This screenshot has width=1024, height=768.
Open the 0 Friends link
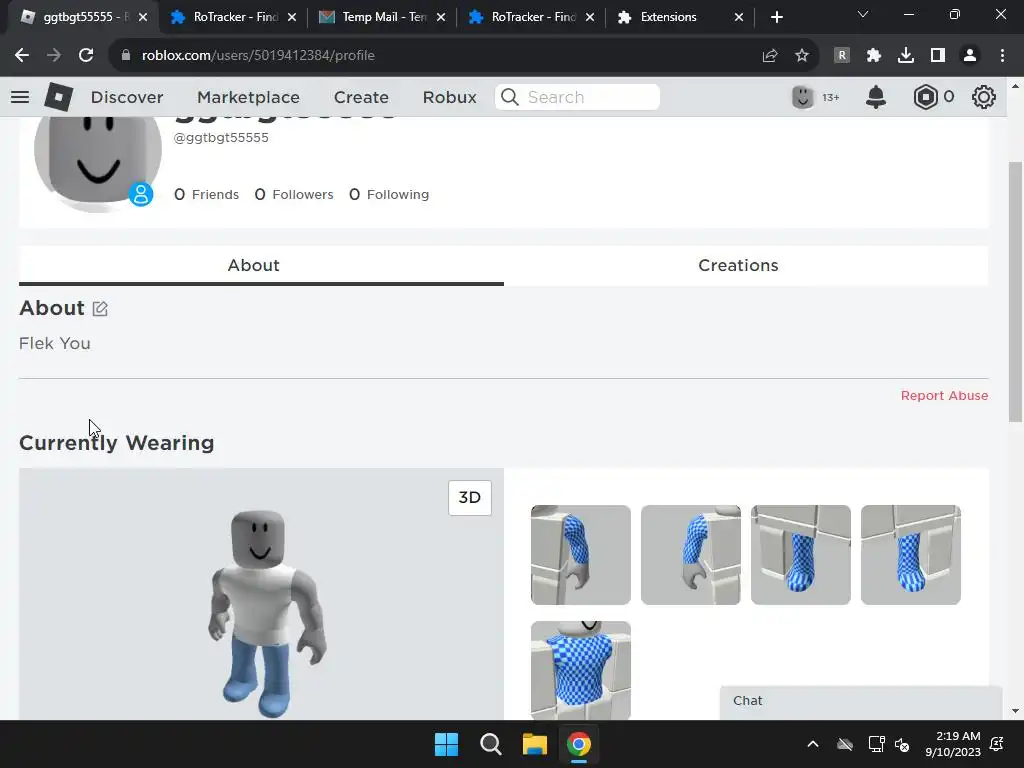coord(206,195)
